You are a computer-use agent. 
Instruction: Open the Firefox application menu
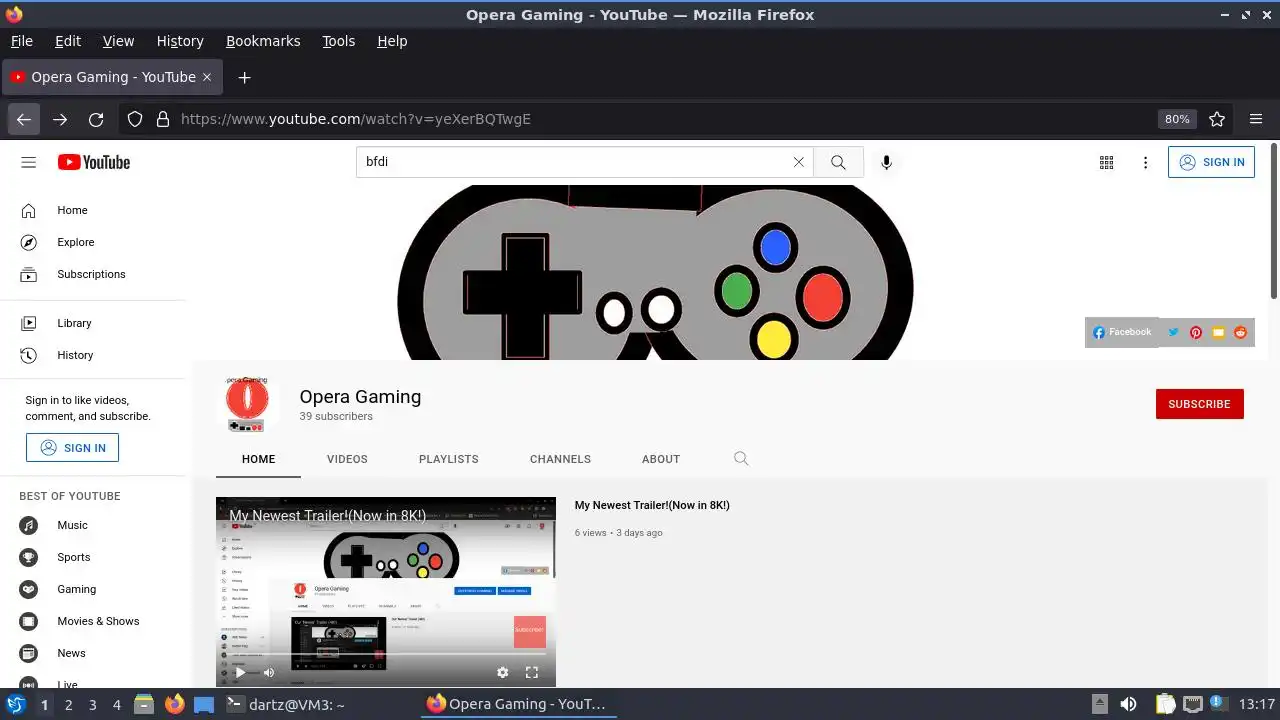1256,119
